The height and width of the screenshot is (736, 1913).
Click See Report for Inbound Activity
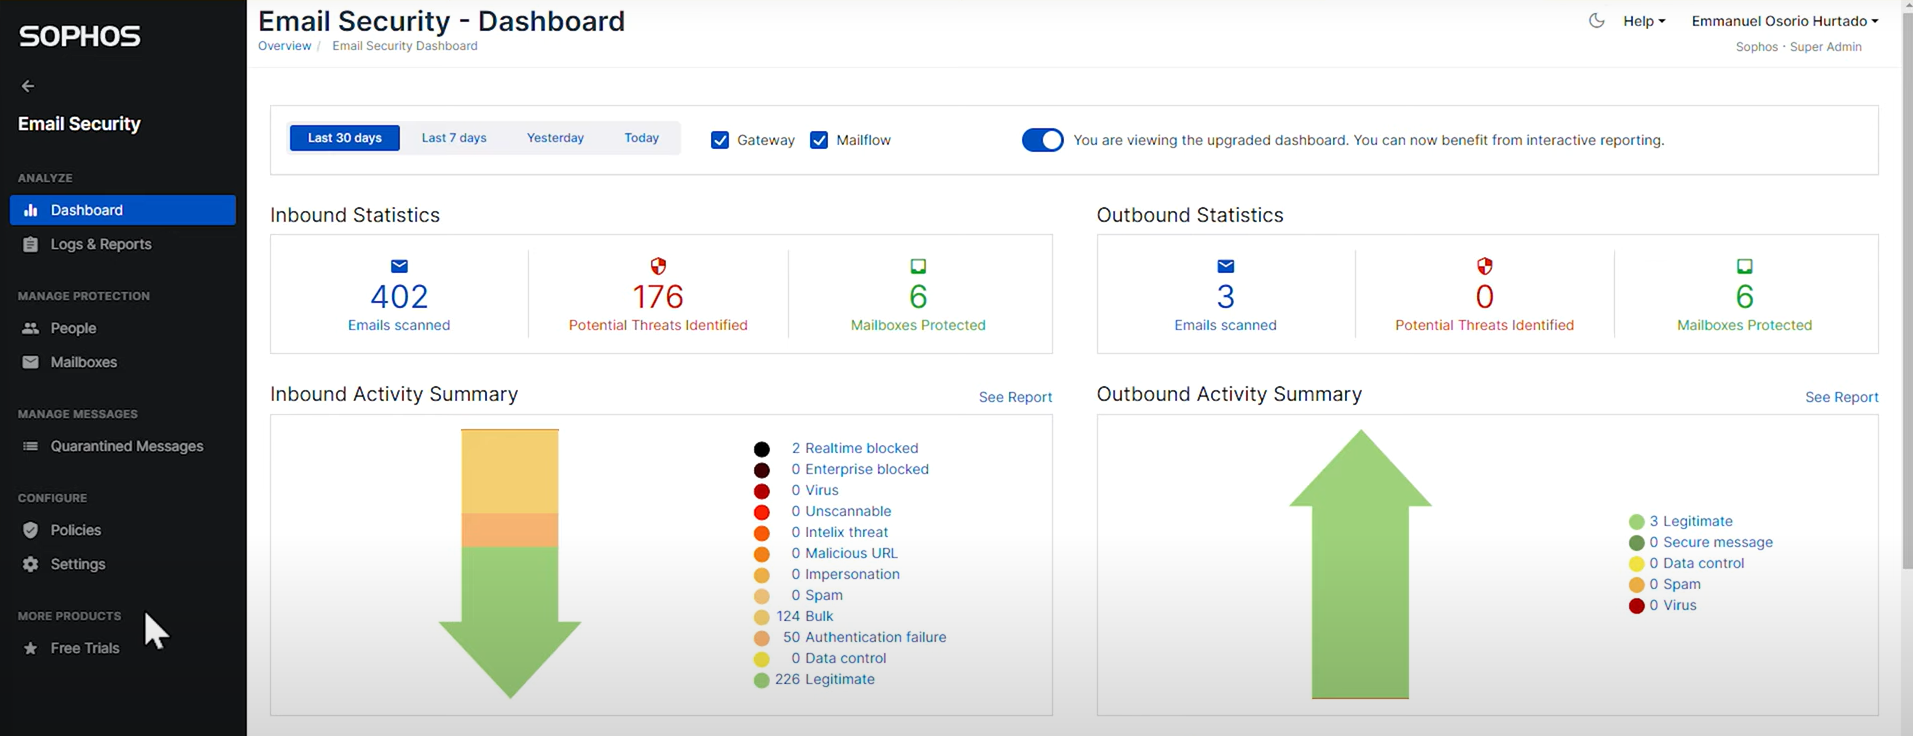coord(1015,397)
